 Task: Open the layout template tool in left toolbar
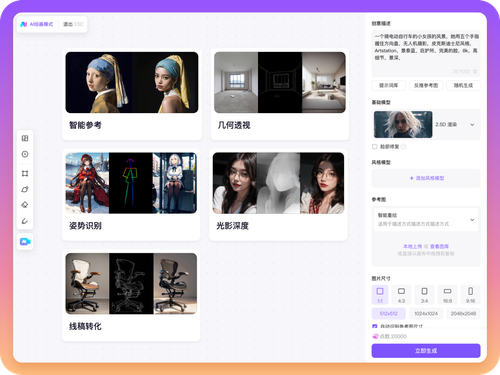tap(25, 138)
